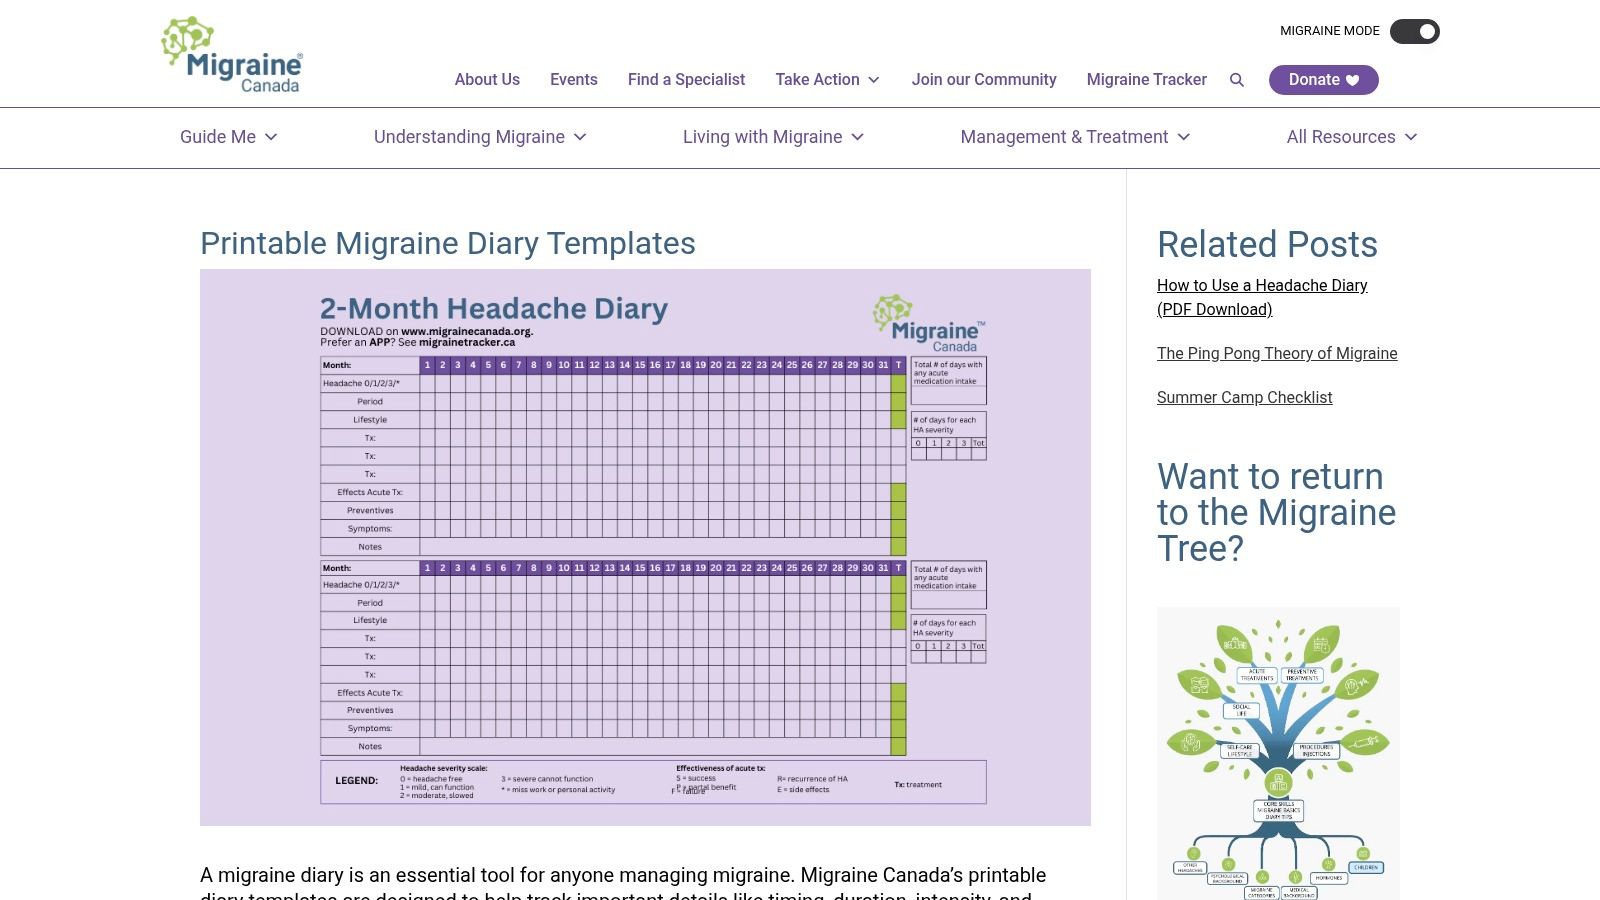Open The Ping Pong Theory of Migraine
1600x900 pixels.
1277,353
